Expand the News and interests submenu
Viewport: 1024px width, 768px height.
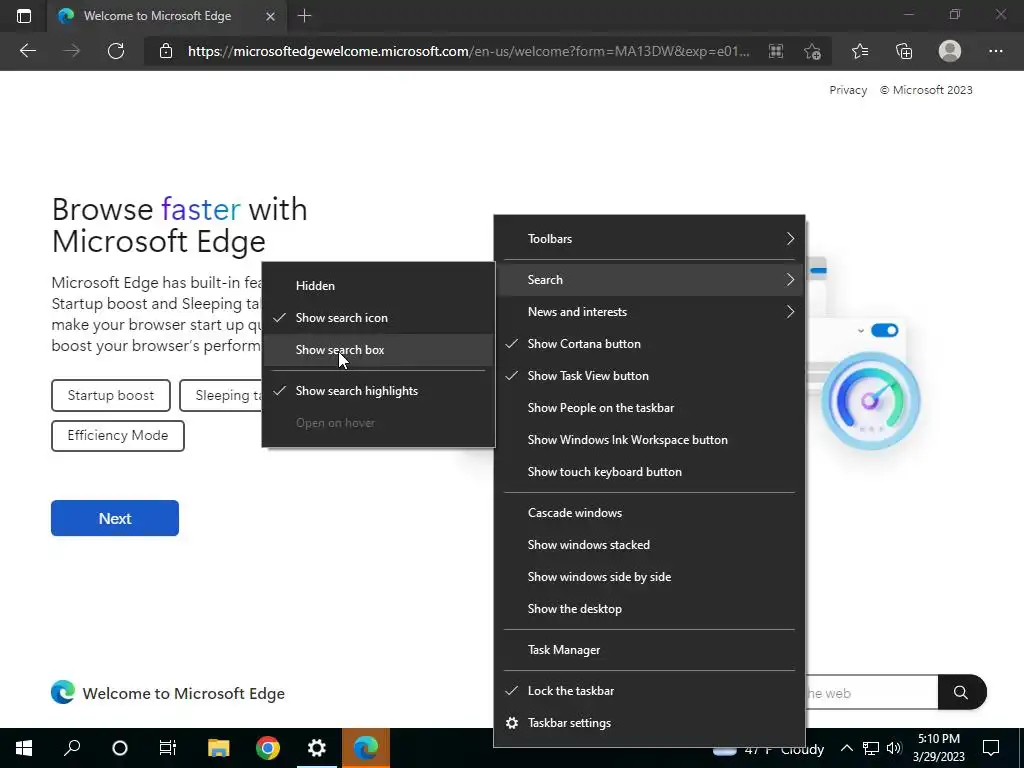point(649,312)
